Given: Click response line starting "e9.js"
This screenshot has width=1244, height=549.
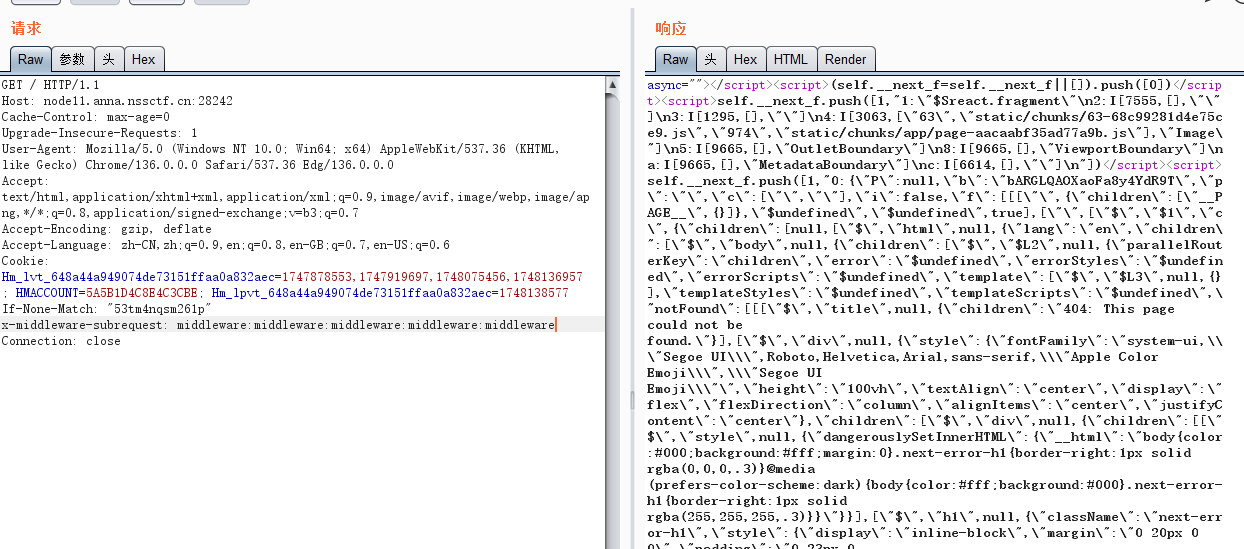Looking at the screenshot, I should point(935,133).
